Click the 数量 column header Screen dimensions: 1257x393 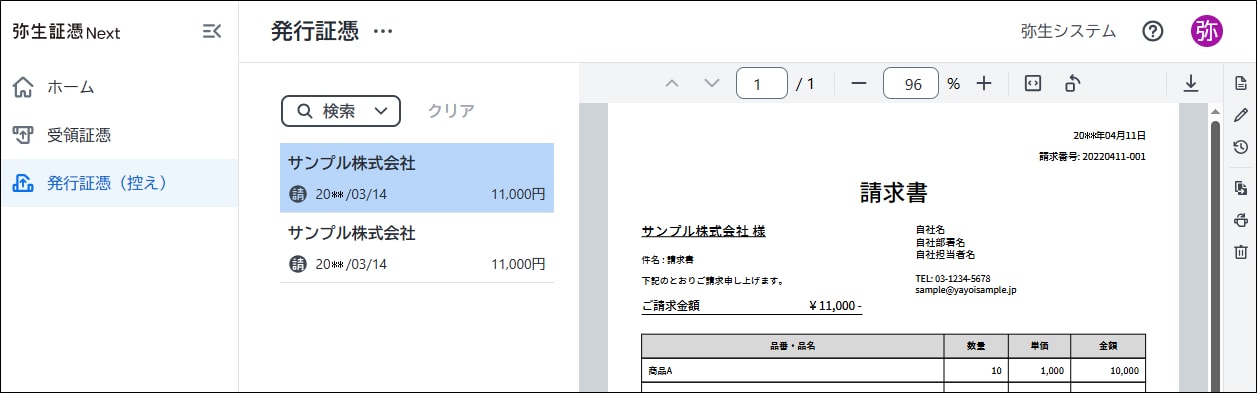click(976, 346)
